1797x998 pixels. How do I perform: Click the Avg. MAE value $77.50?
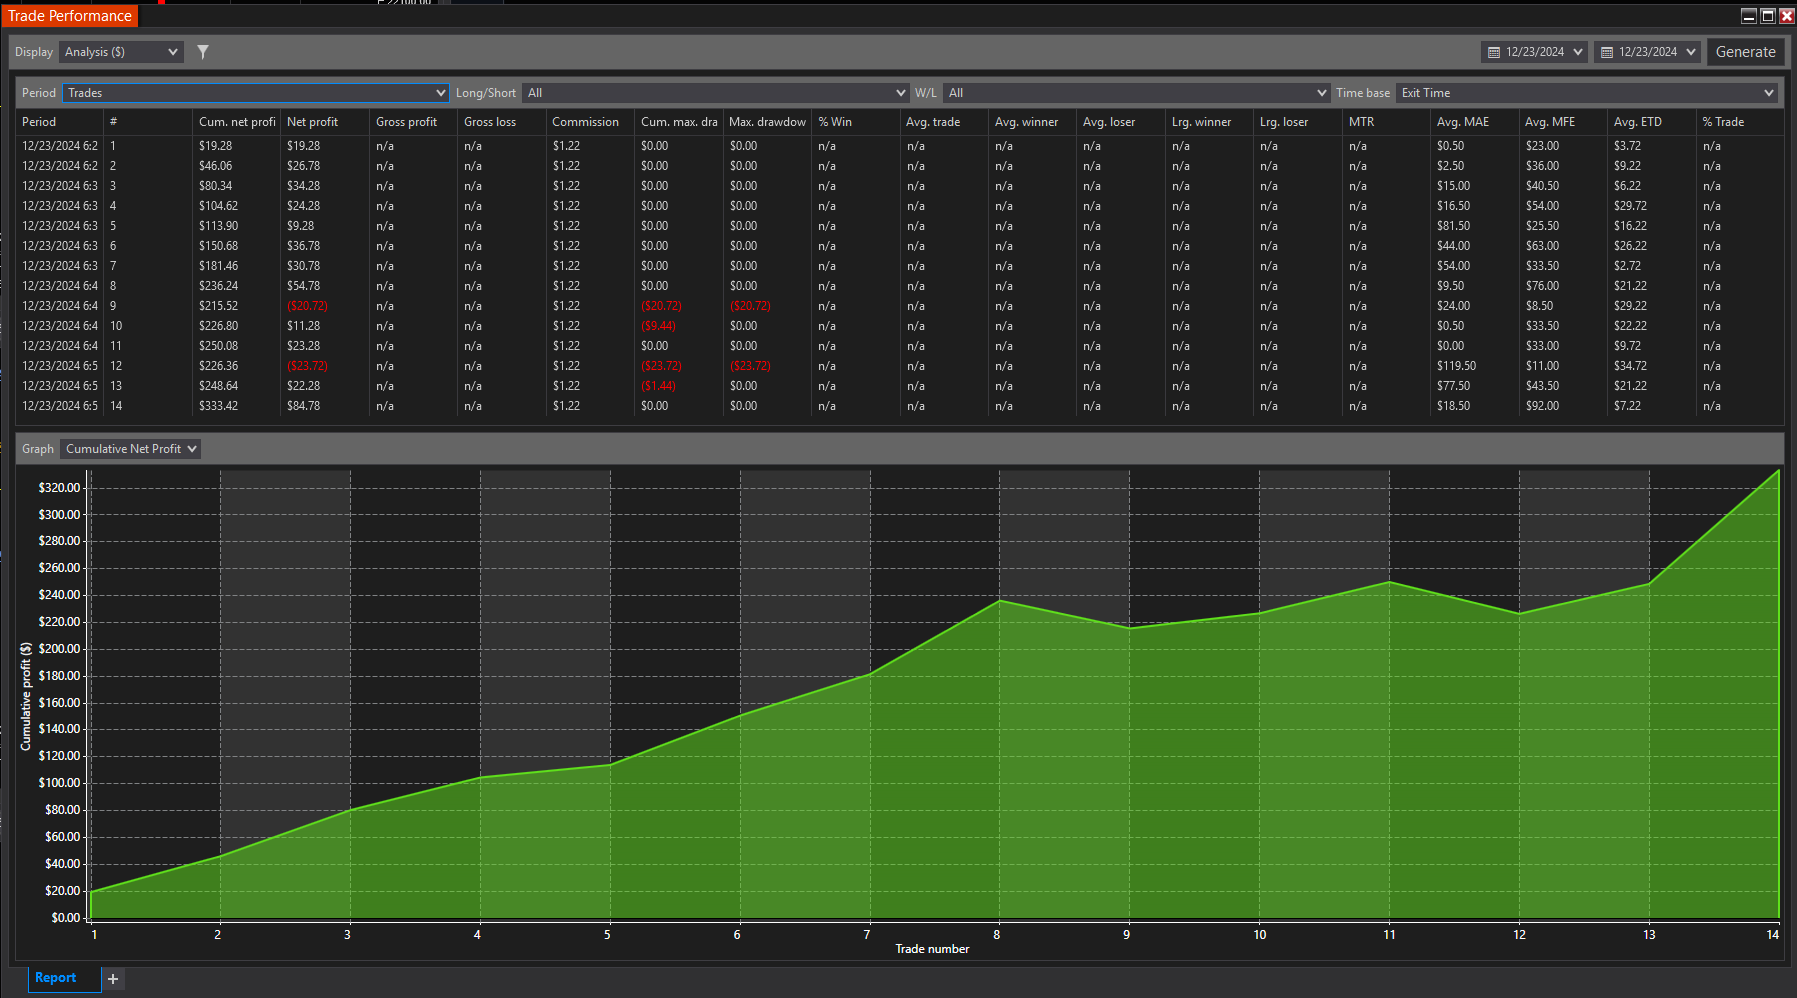[x=1454, y=386]
